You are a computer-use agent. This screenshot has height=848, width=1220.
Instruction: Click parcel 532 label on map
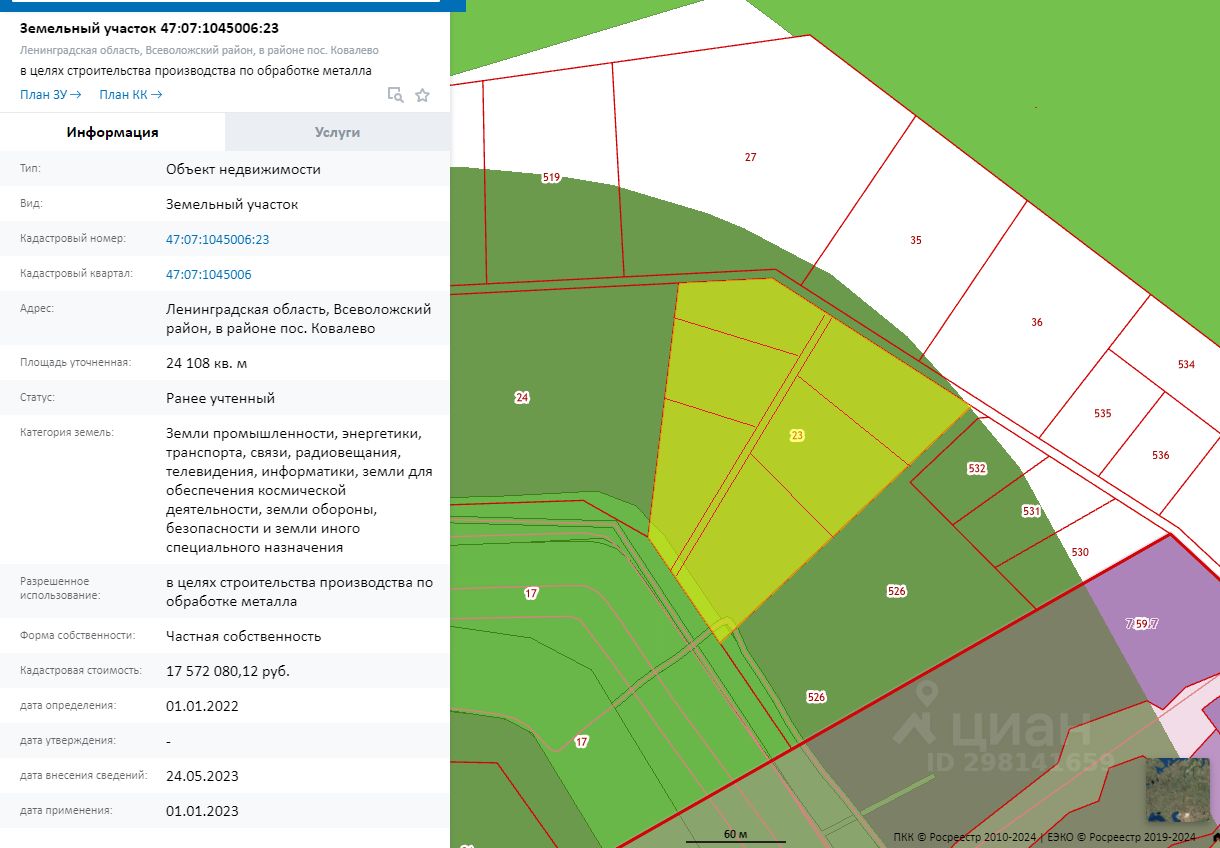point(977,468)
